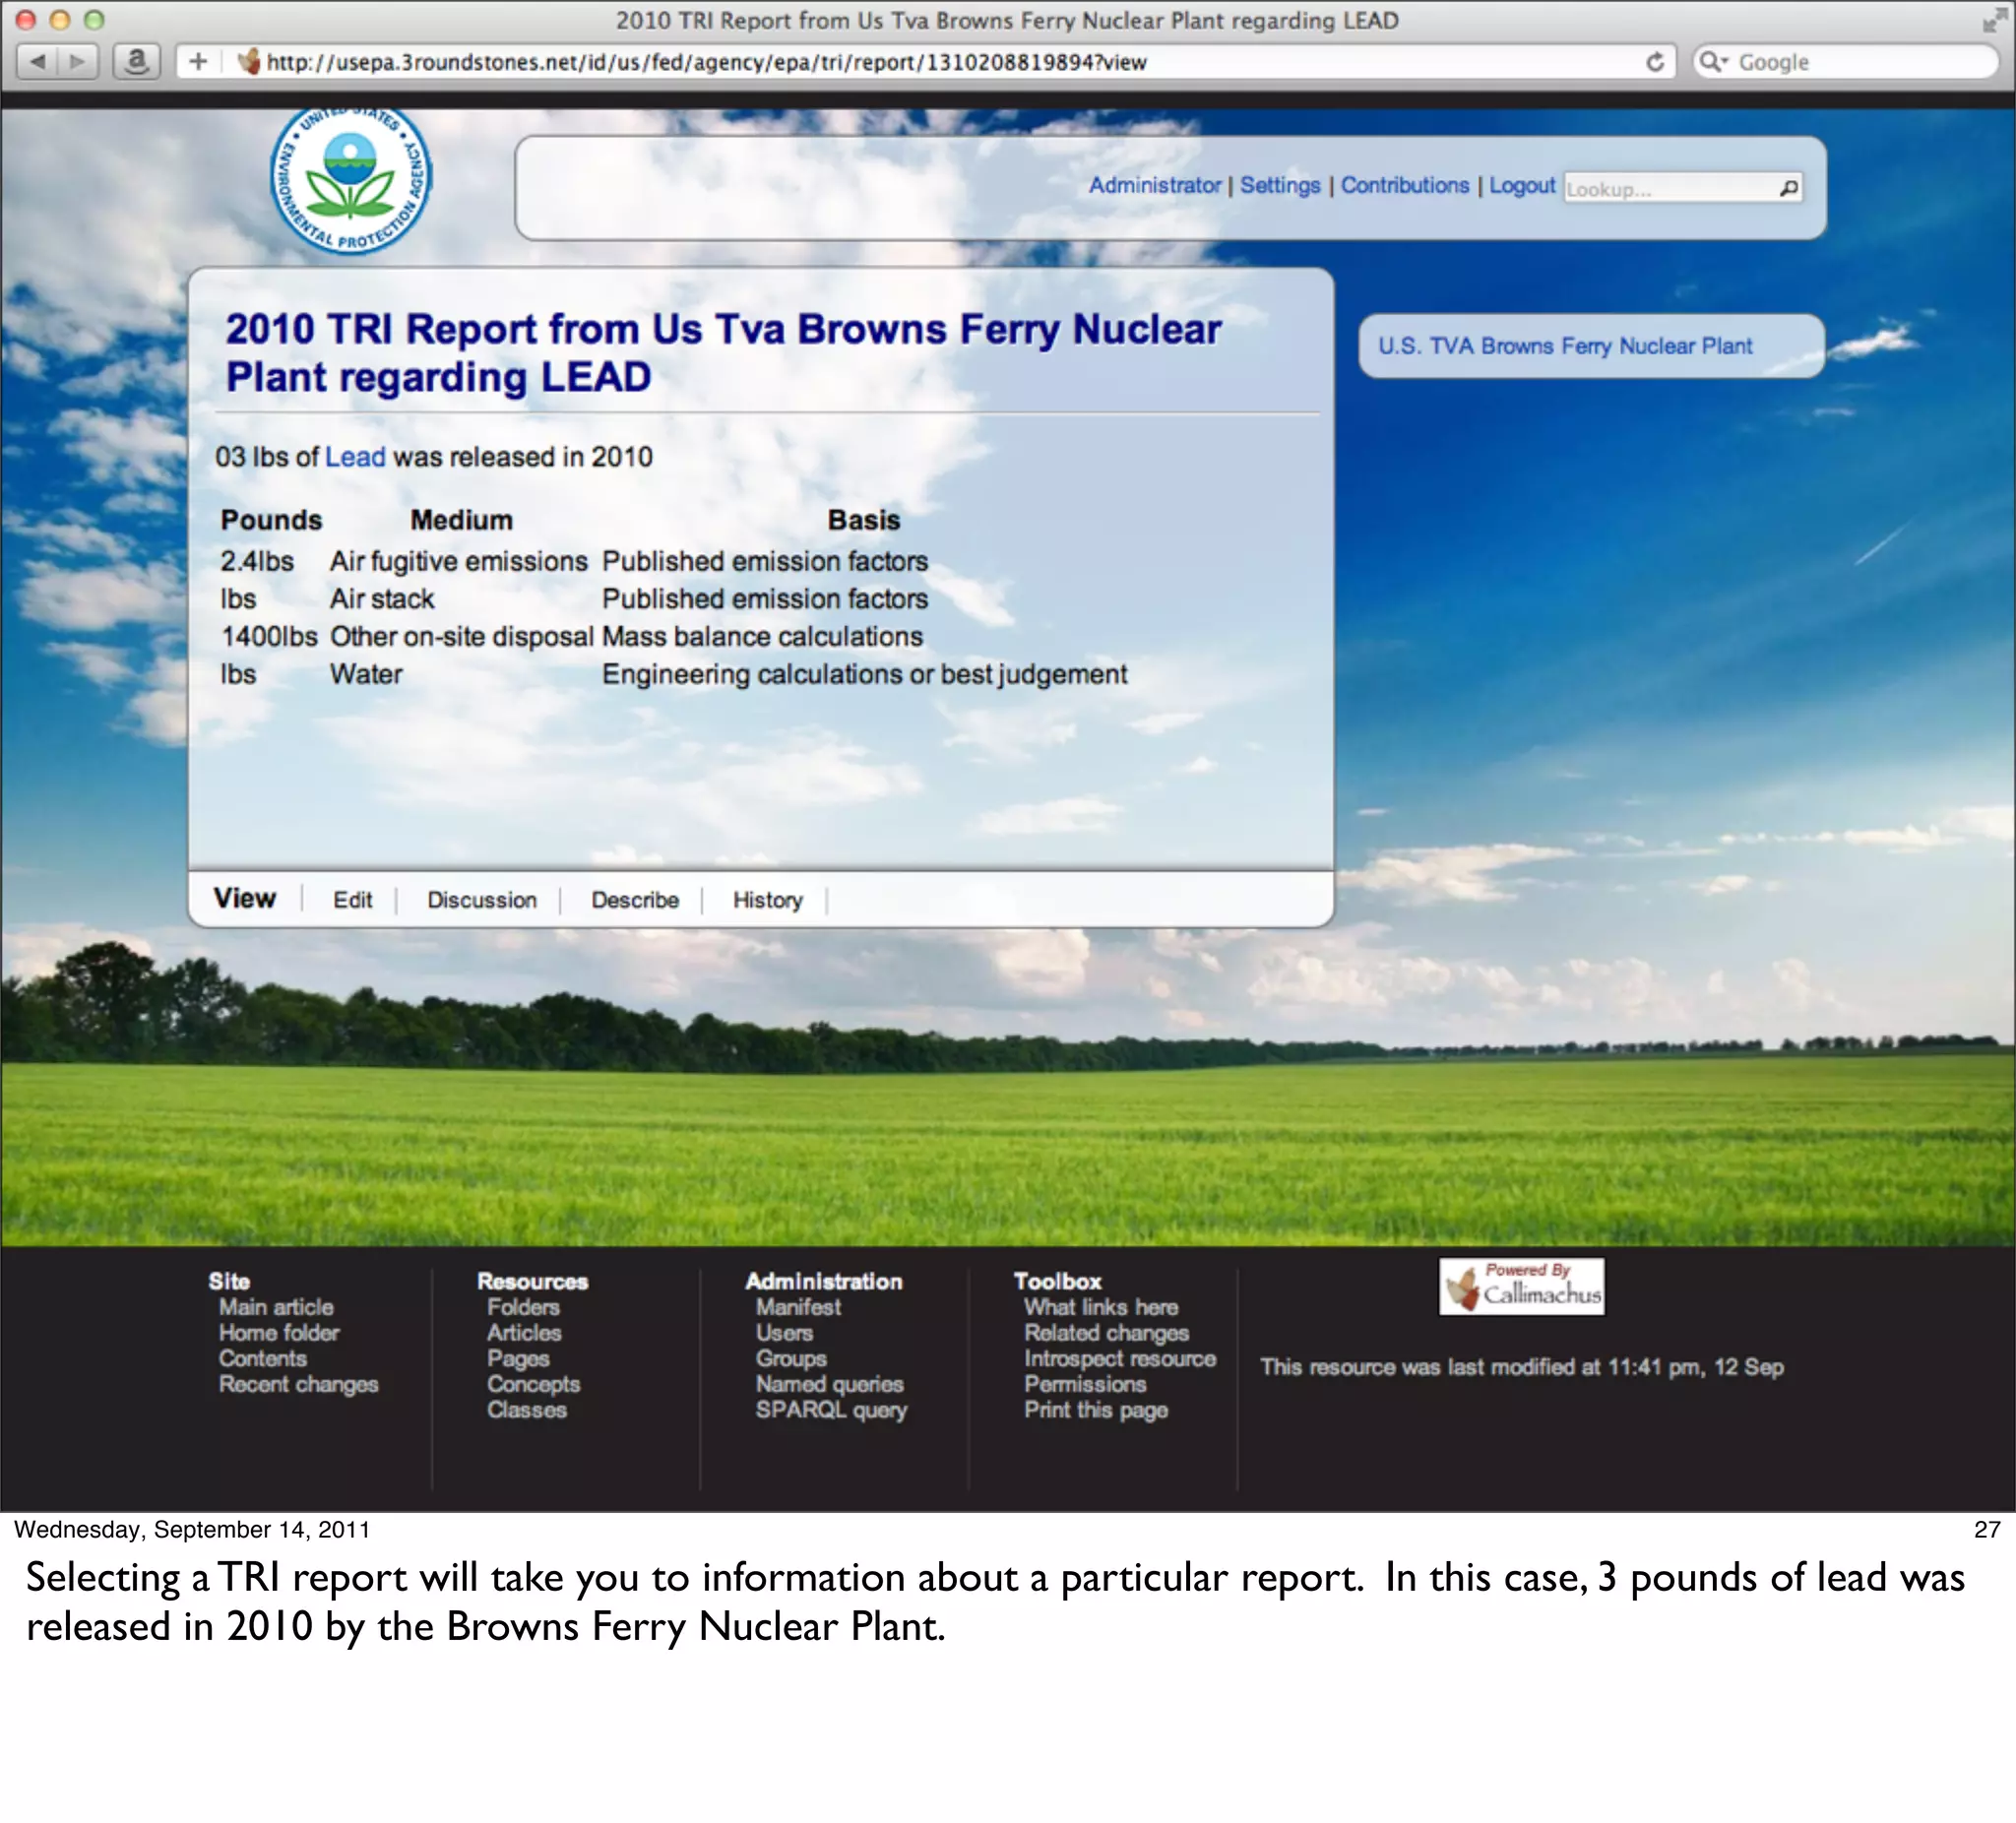Viewport: 2016px width, 1823px height.
Task: Switch to the Edit tab
Action: (352, 900)
